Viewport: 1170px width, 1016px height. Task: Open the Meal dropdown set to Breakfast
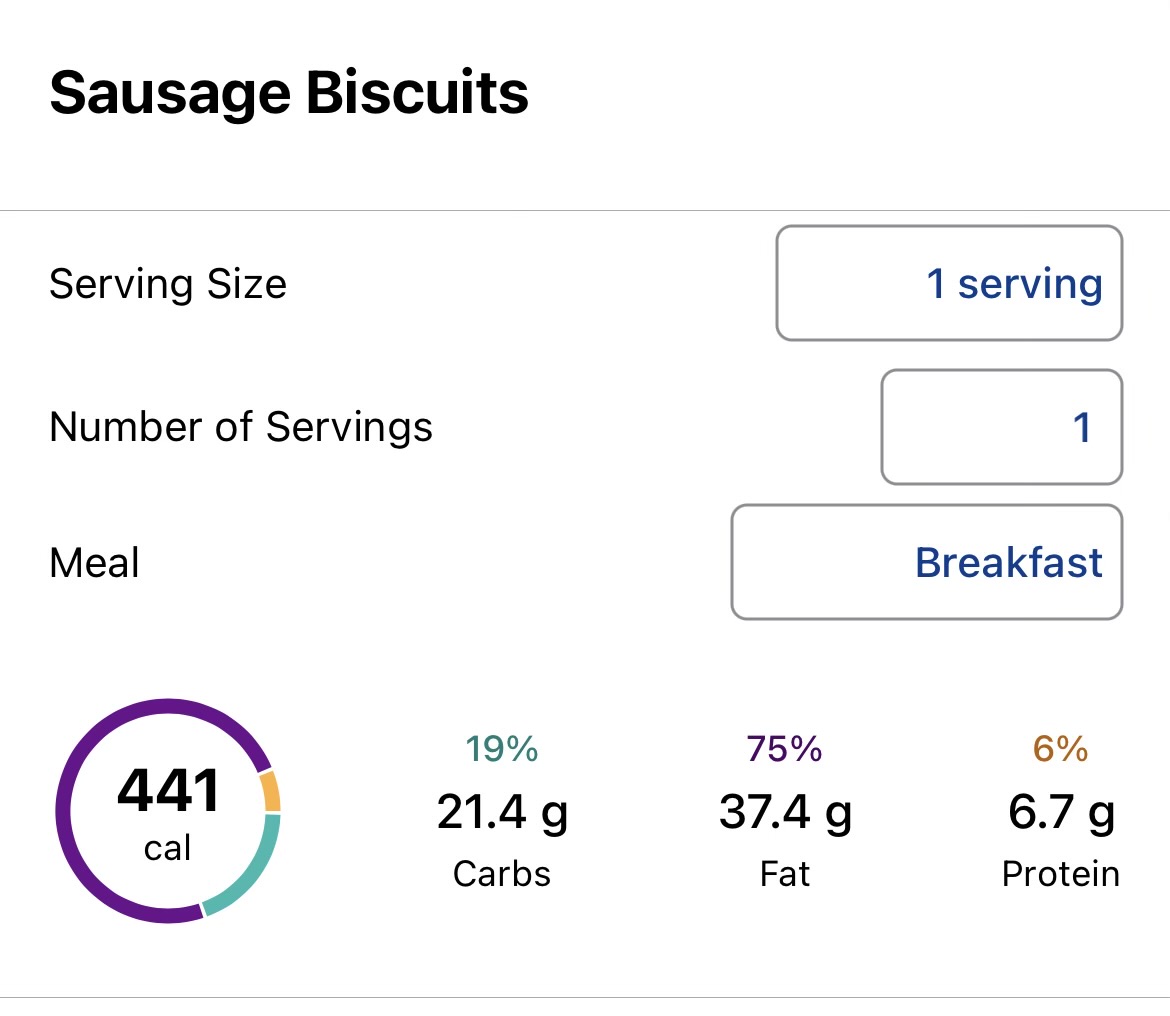[x=926, y=563]
